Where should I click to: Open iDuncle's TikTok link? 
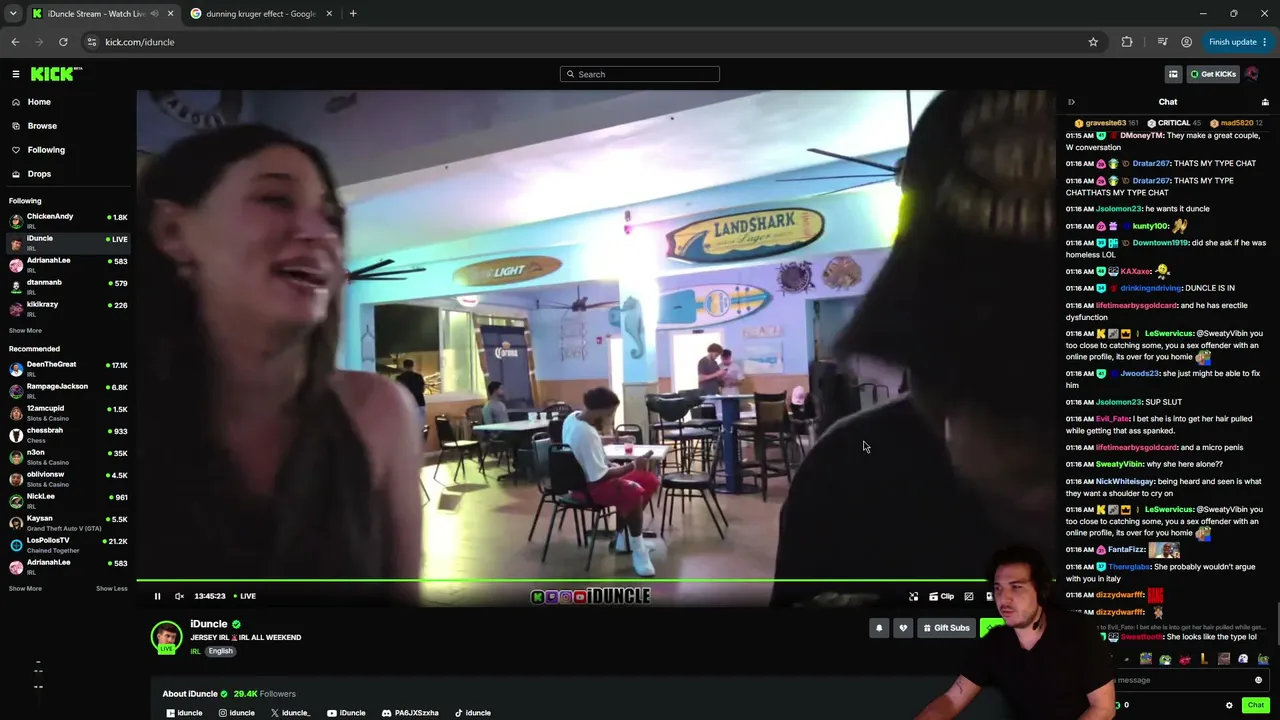coord(472,713)
